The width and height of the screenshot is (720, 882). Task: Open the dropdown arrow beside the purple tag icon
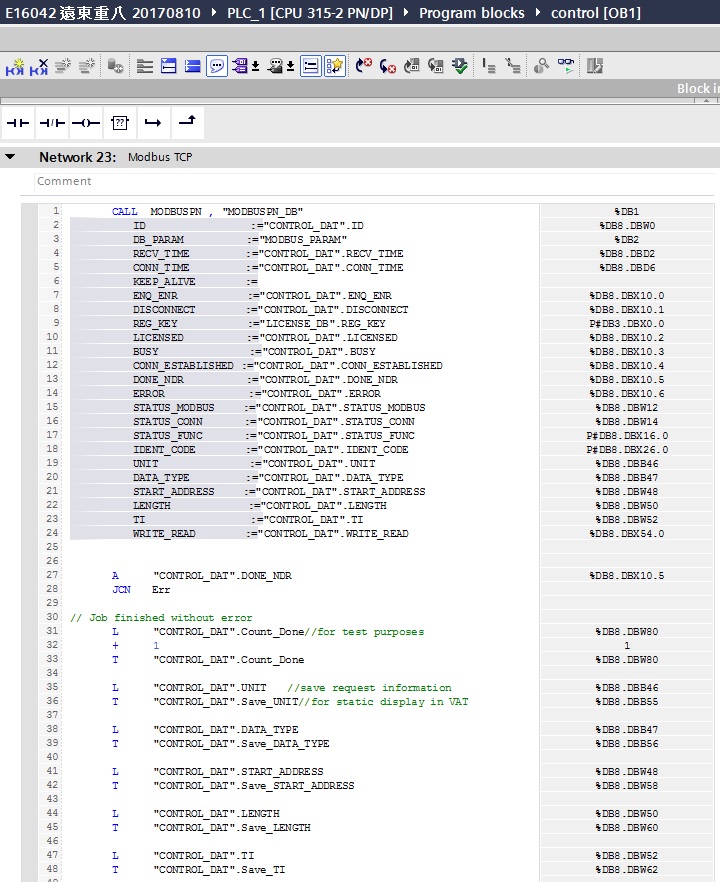point(256,67)
